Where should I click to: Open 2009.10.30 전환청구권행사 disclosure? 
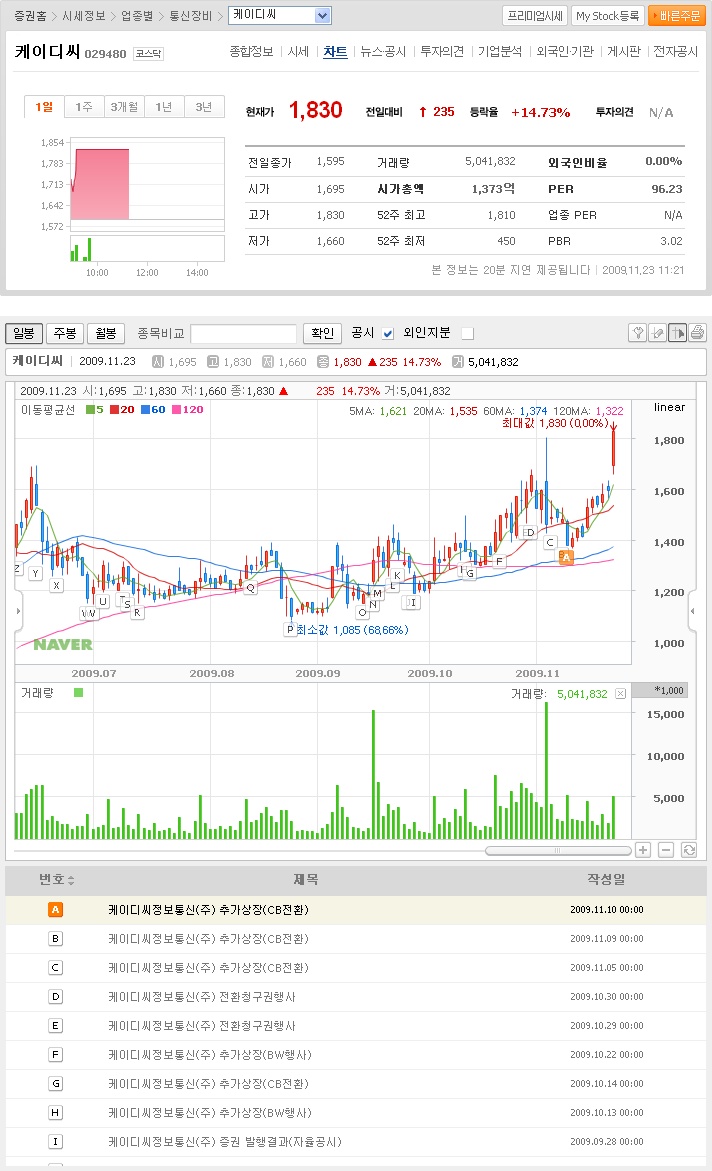pos(202,997)
